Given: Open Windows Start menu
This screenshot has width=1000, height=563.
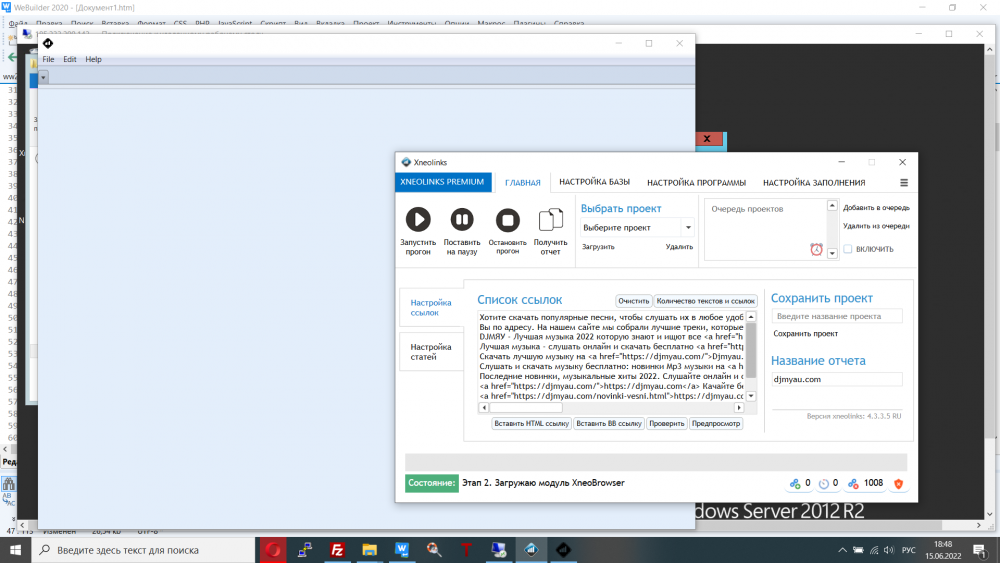Looking at the screenshot, I should [15, 550].
